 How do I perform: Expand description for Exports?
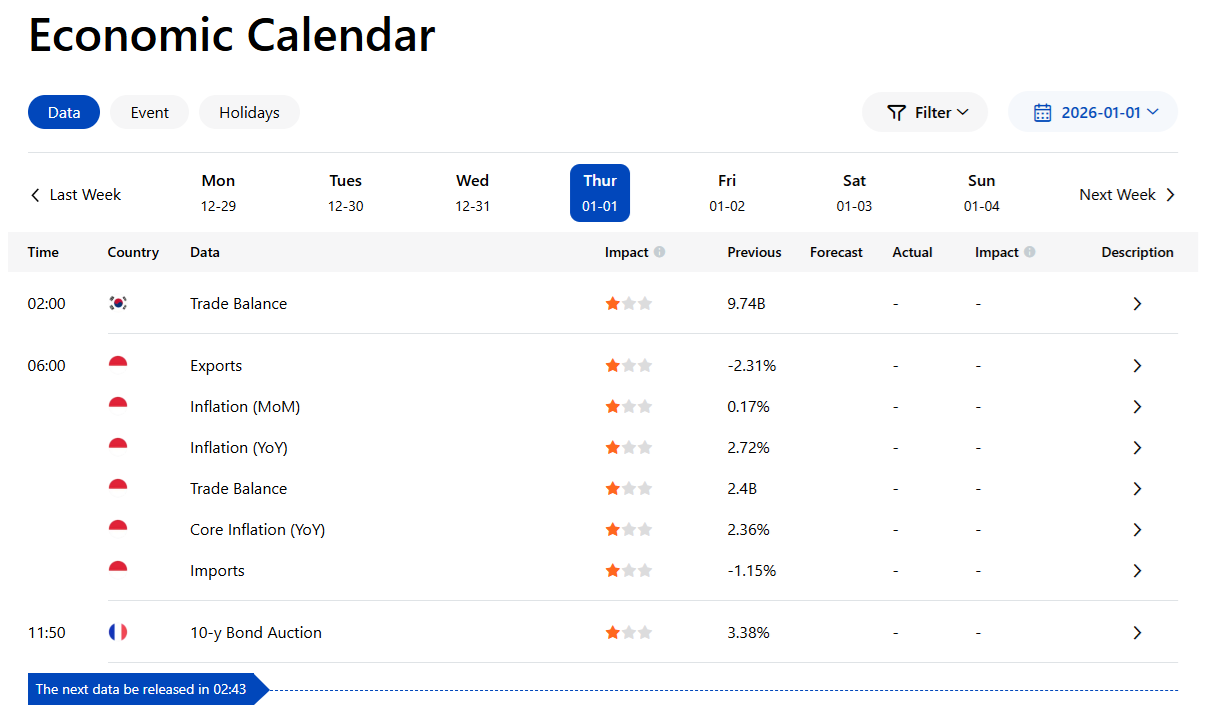(x=1137, y=365)
